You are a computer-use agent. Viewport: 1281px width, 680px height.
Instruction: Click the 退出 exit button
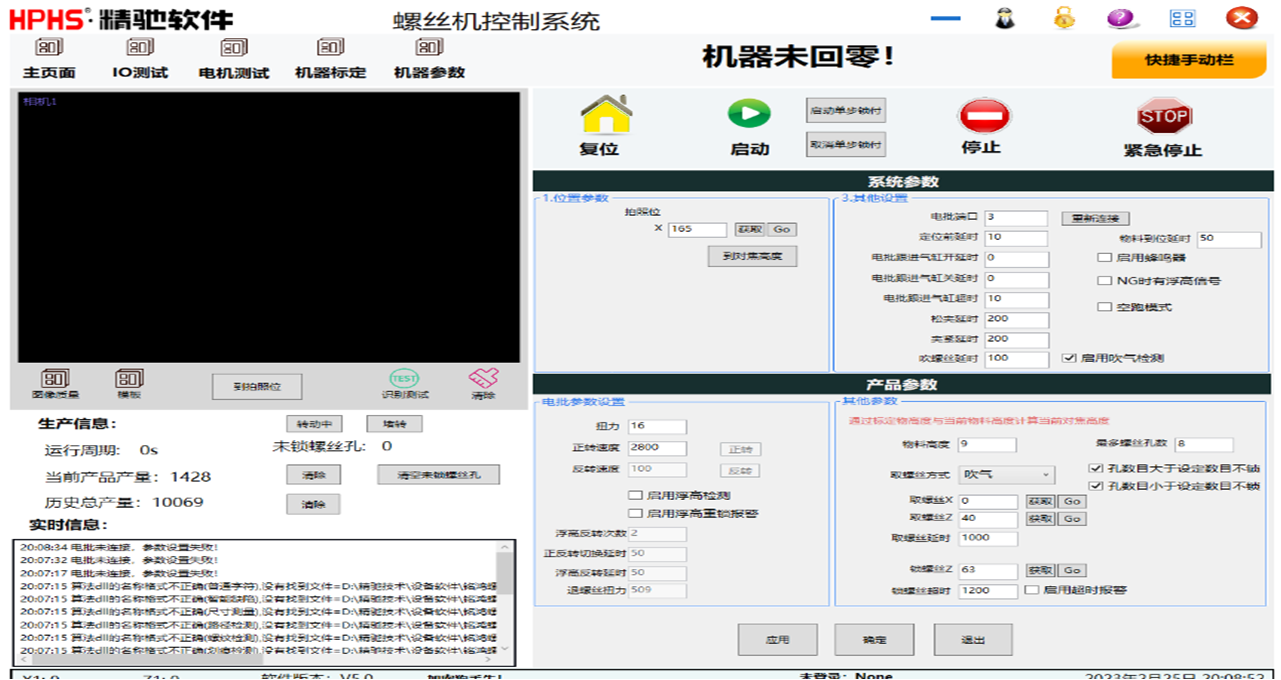click(972, 640)
